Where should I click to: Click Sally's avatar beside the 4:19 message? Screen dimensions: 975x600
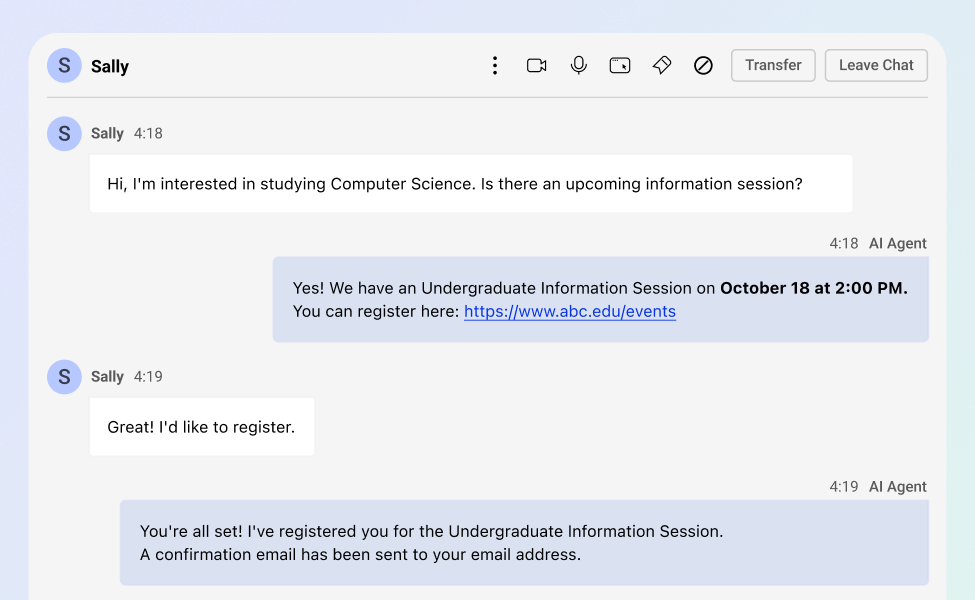pyautogui.click(x=64, y=377)
